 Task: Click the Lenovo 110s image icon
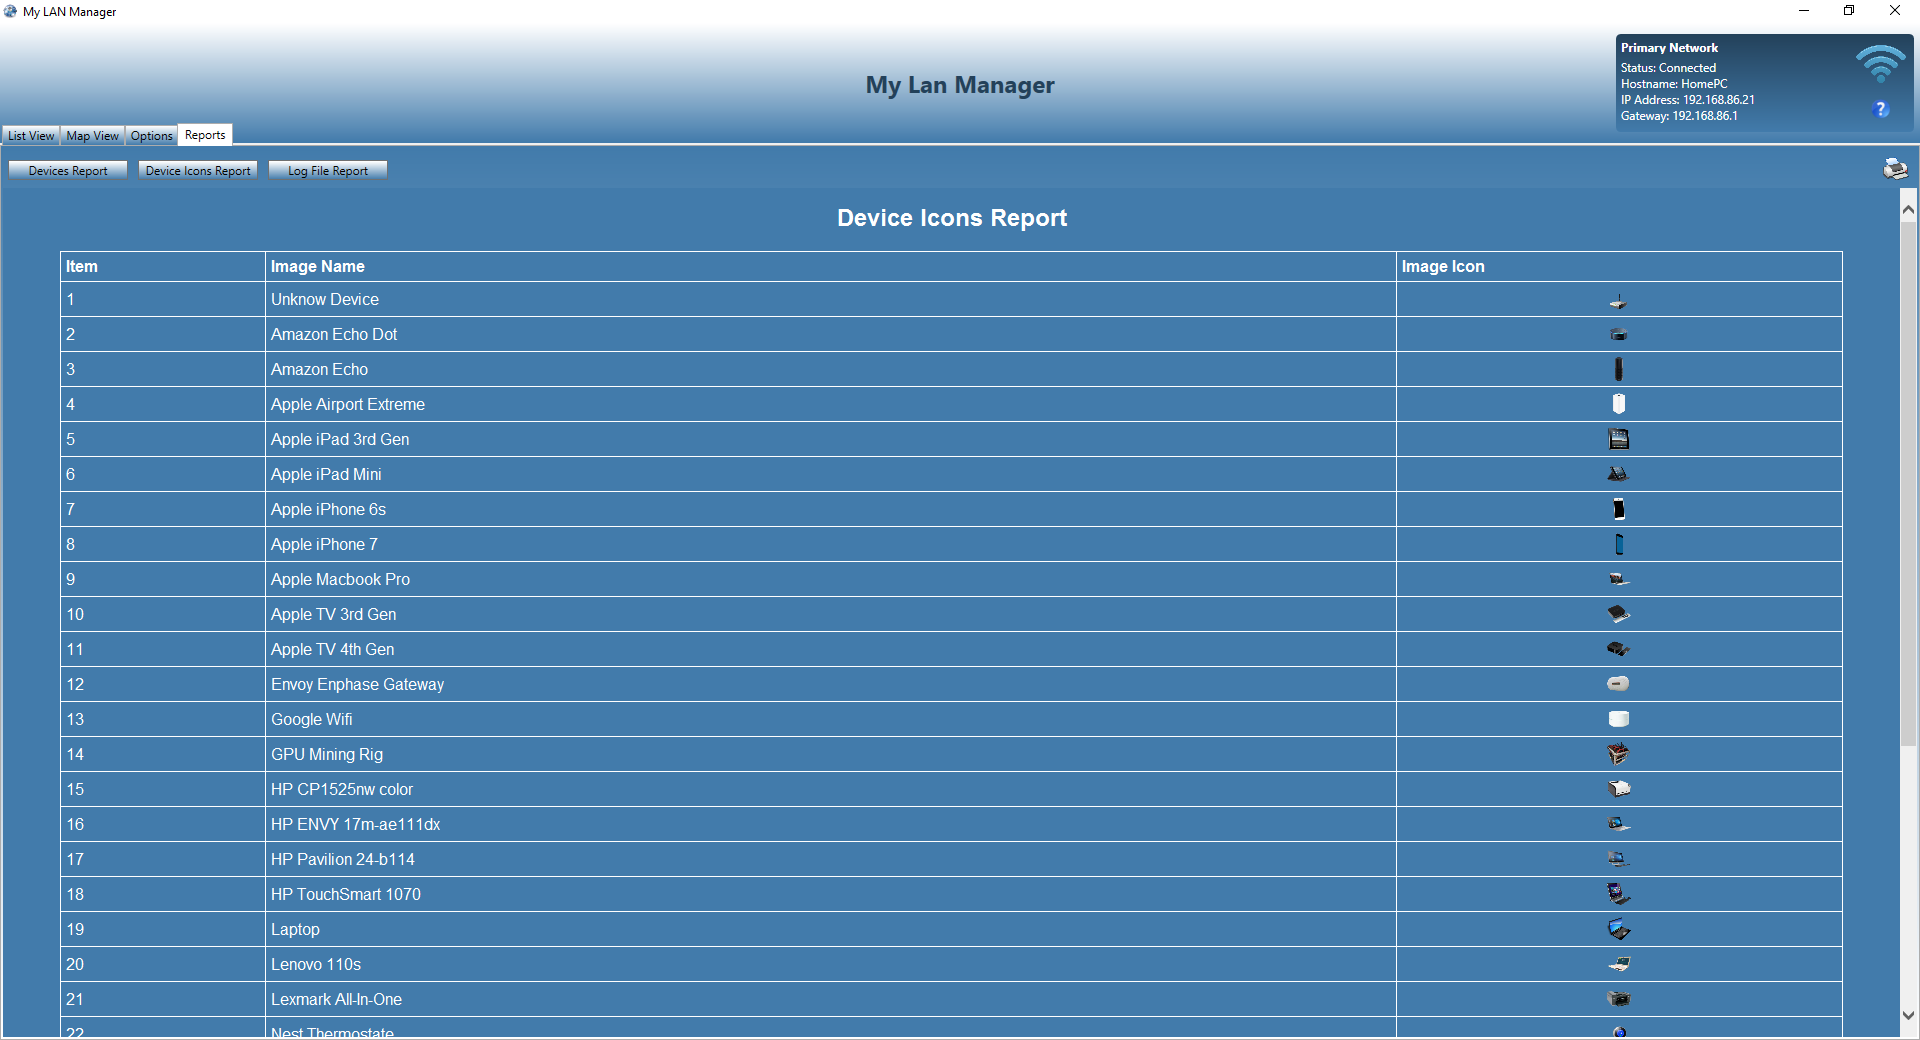(x=1618, y=964)
